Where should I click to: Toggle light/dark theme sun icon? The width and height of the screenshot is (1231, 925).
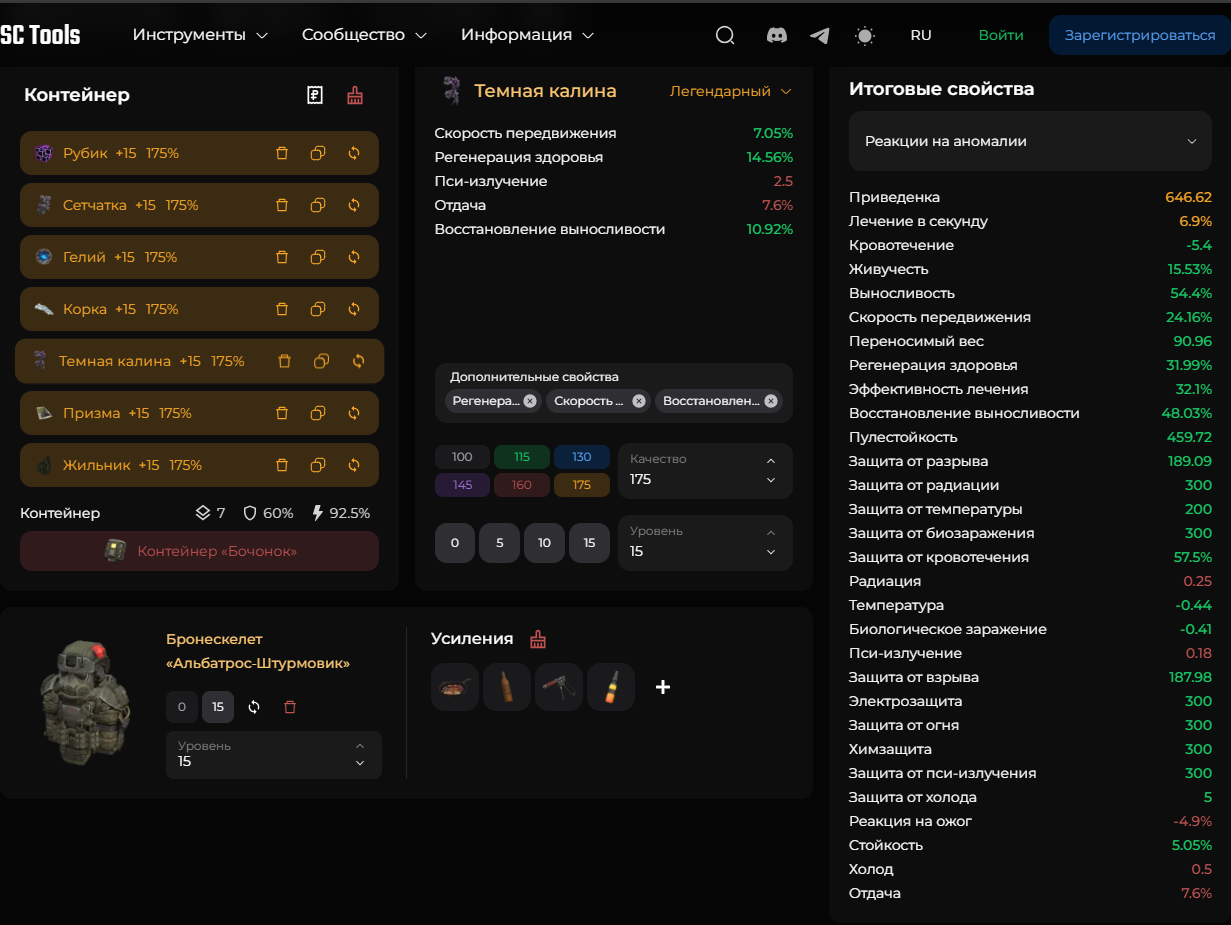pyautogui.click(x=865, y=35)
